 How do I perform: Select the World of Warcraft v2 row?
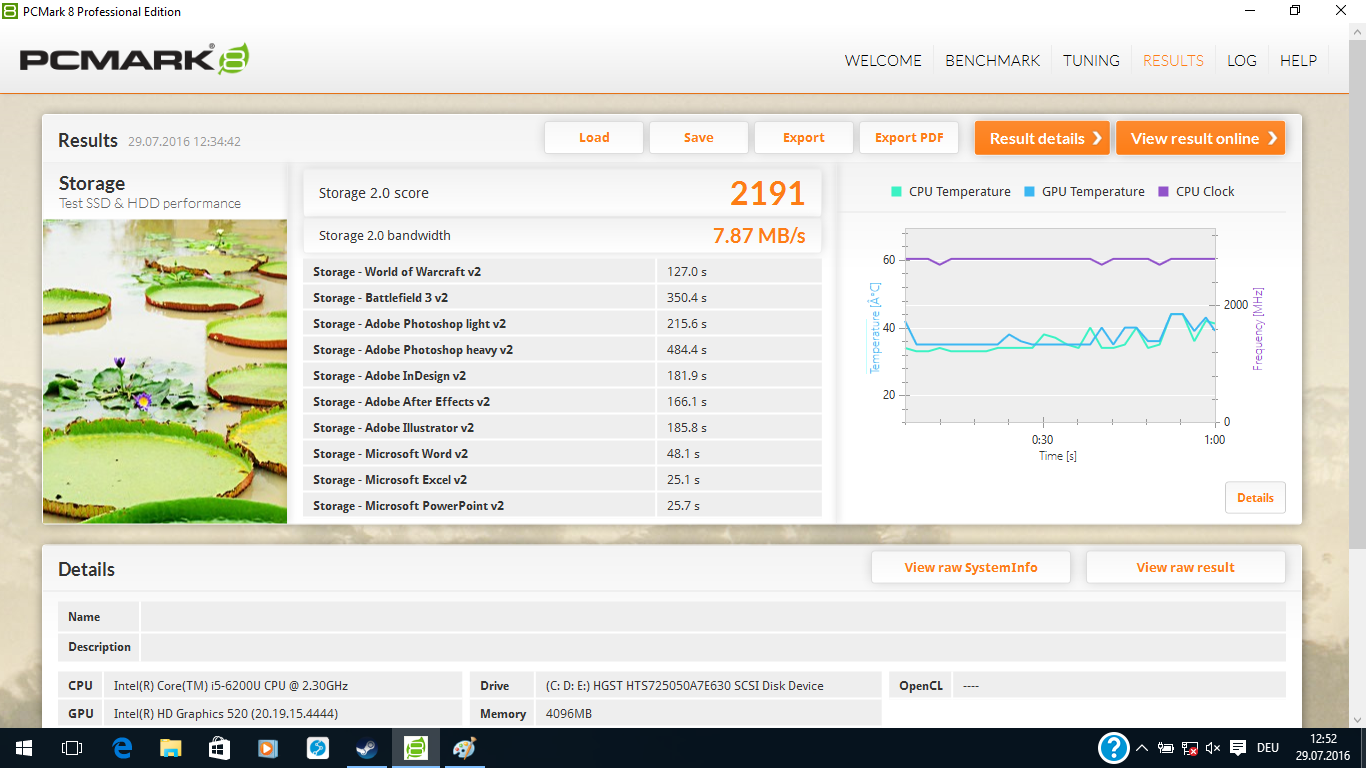click(x=562, y=272)
